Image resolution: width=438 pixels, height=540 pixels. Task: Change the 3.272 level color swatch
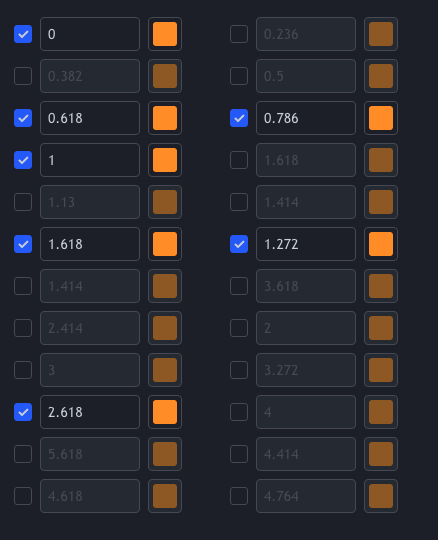tap(381, 370)
